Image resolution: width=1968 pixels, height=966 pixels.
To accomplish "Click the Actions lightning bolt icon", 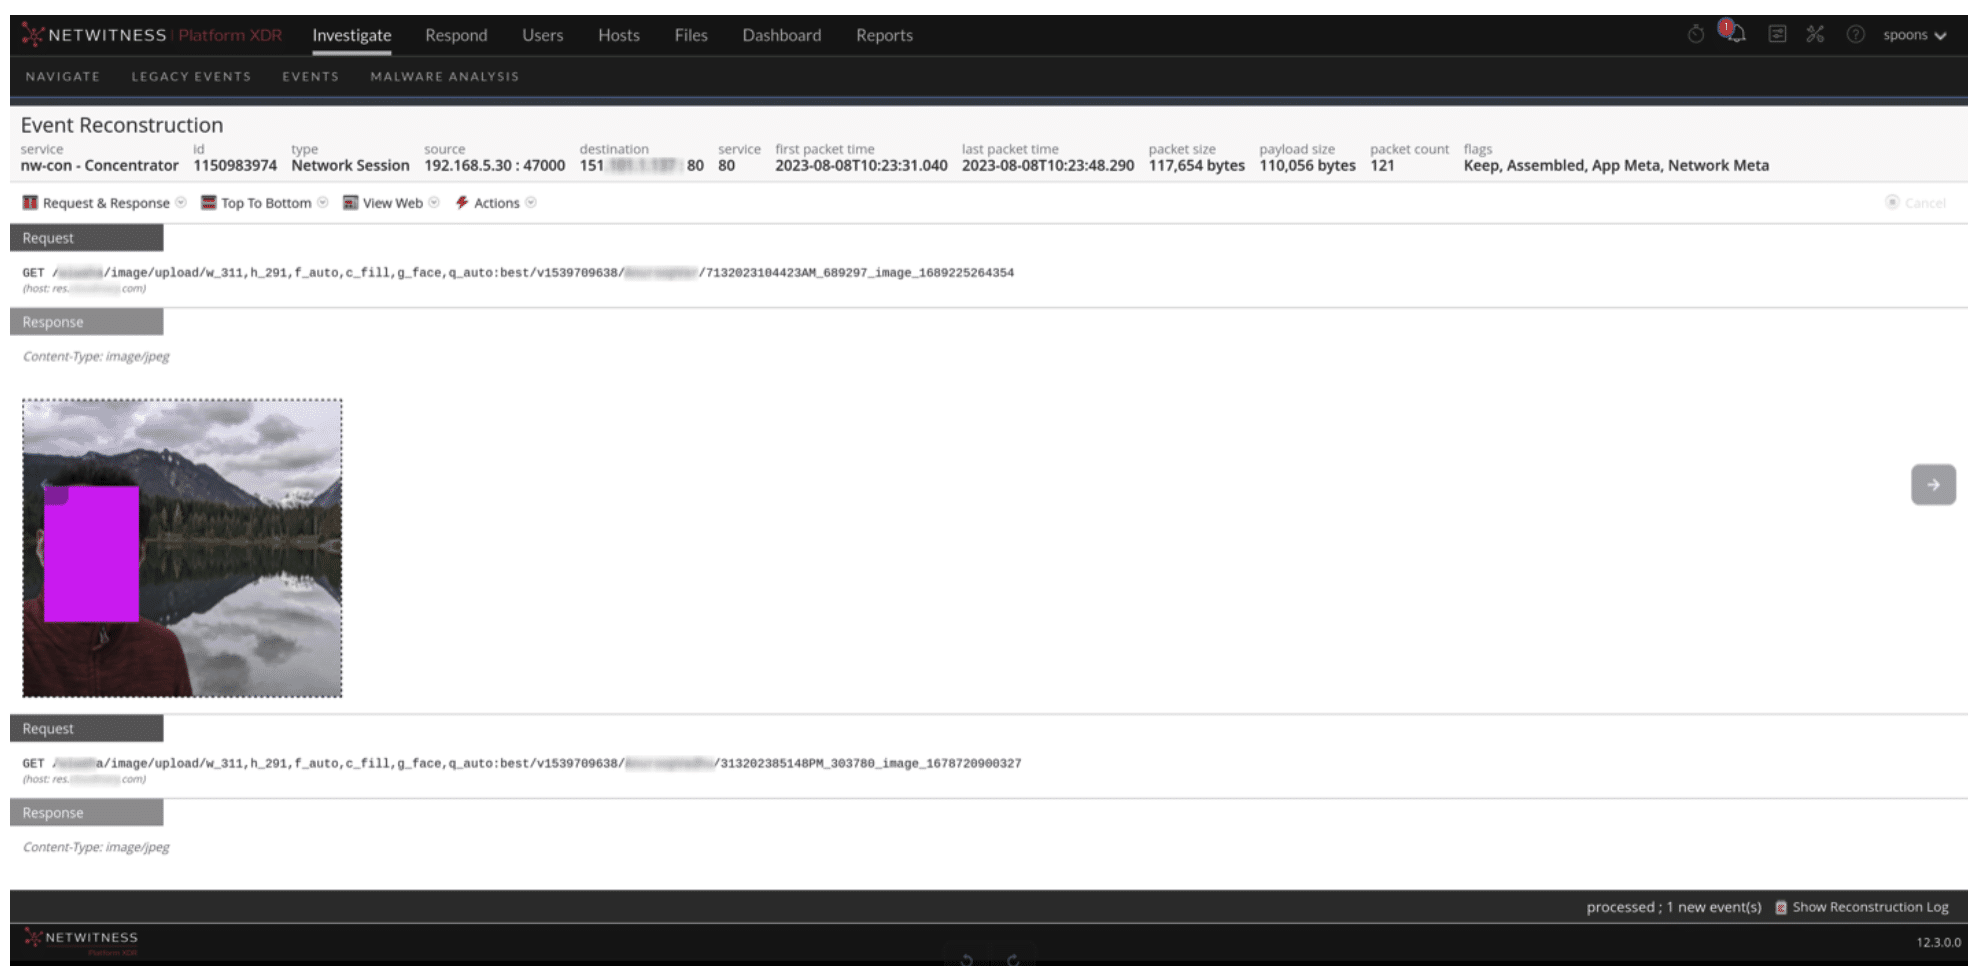I will tap(462, 203).
